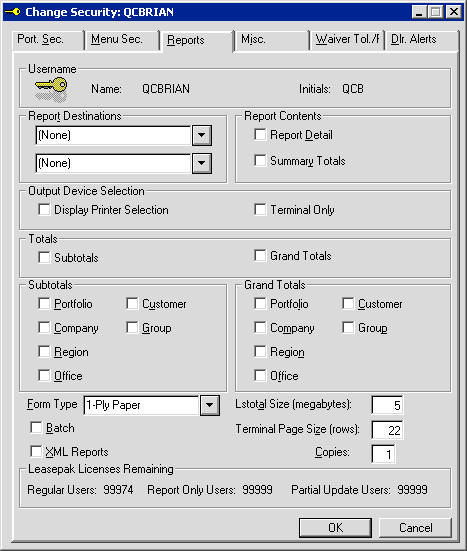Image resolution: width=467 pixels, height=551 pixels.
Task: Open the Form Type dropdown arrow
Action: 209,405
